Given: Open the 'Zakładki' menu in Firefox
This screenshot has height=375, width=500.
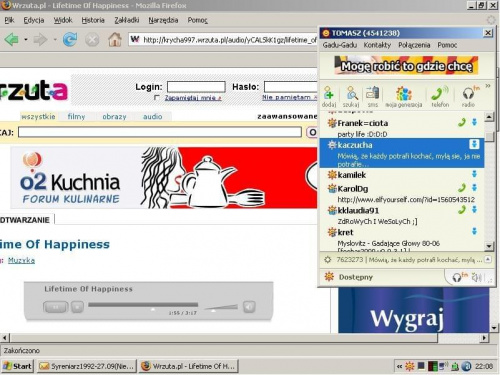Looking at the screenshot, I should pyautogui.click(x=127, y=20).
